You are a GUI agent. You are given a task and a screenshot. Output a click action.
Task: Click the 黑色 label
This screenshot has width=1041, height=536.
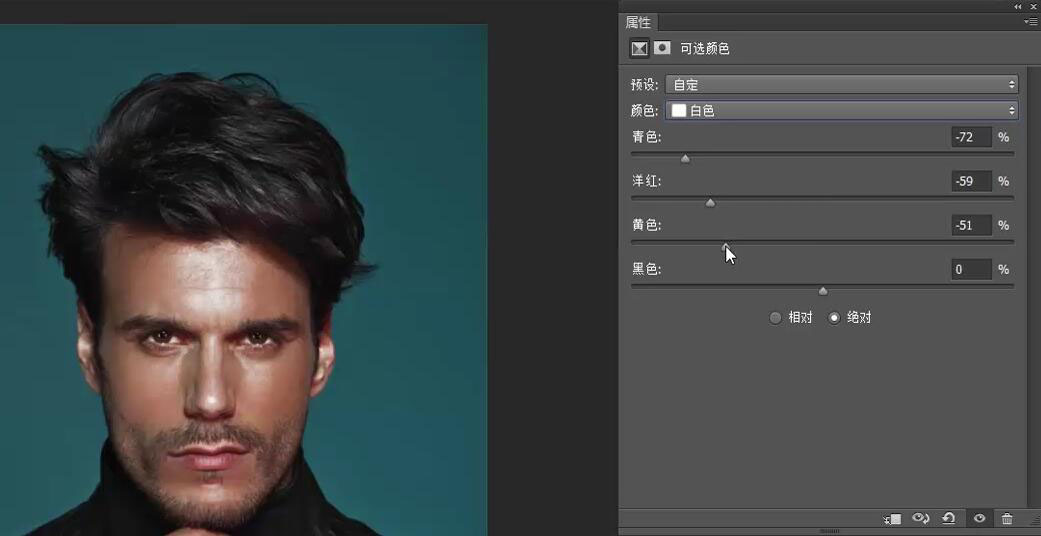646,270
